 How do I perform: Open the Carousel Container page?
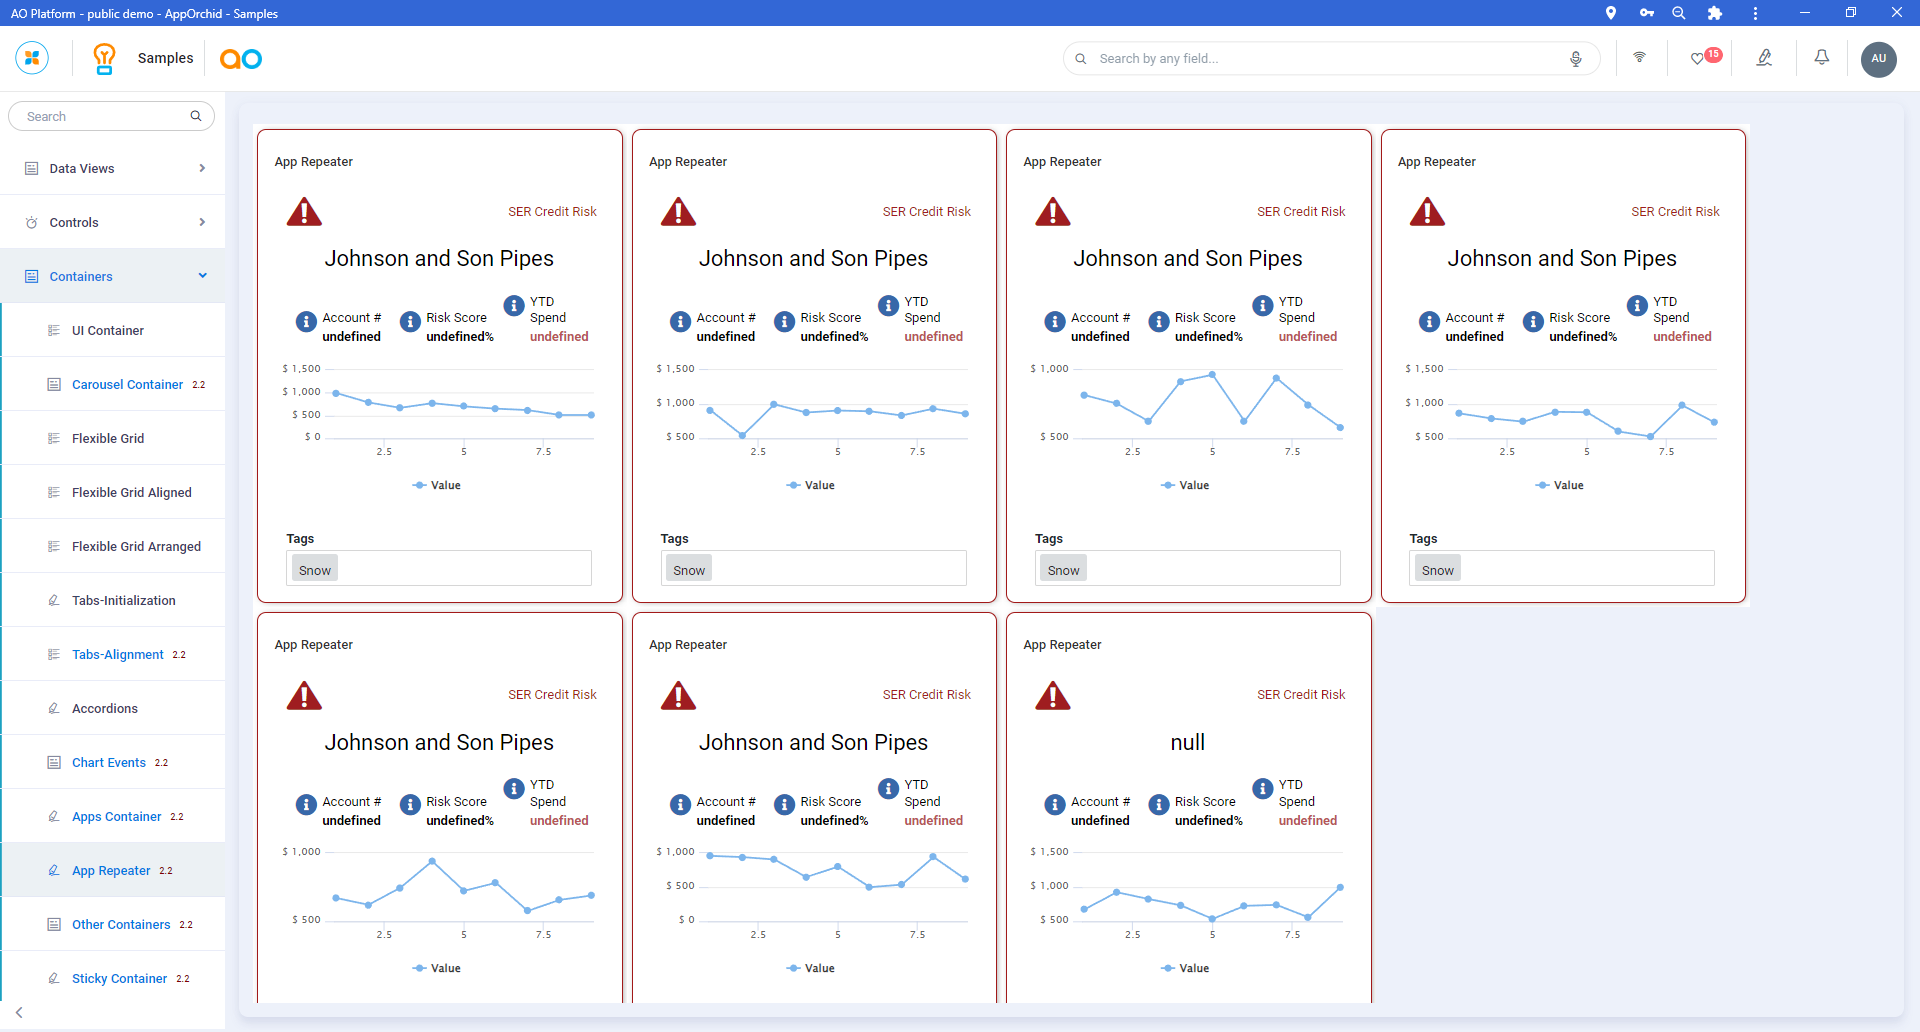click(127, 384)
